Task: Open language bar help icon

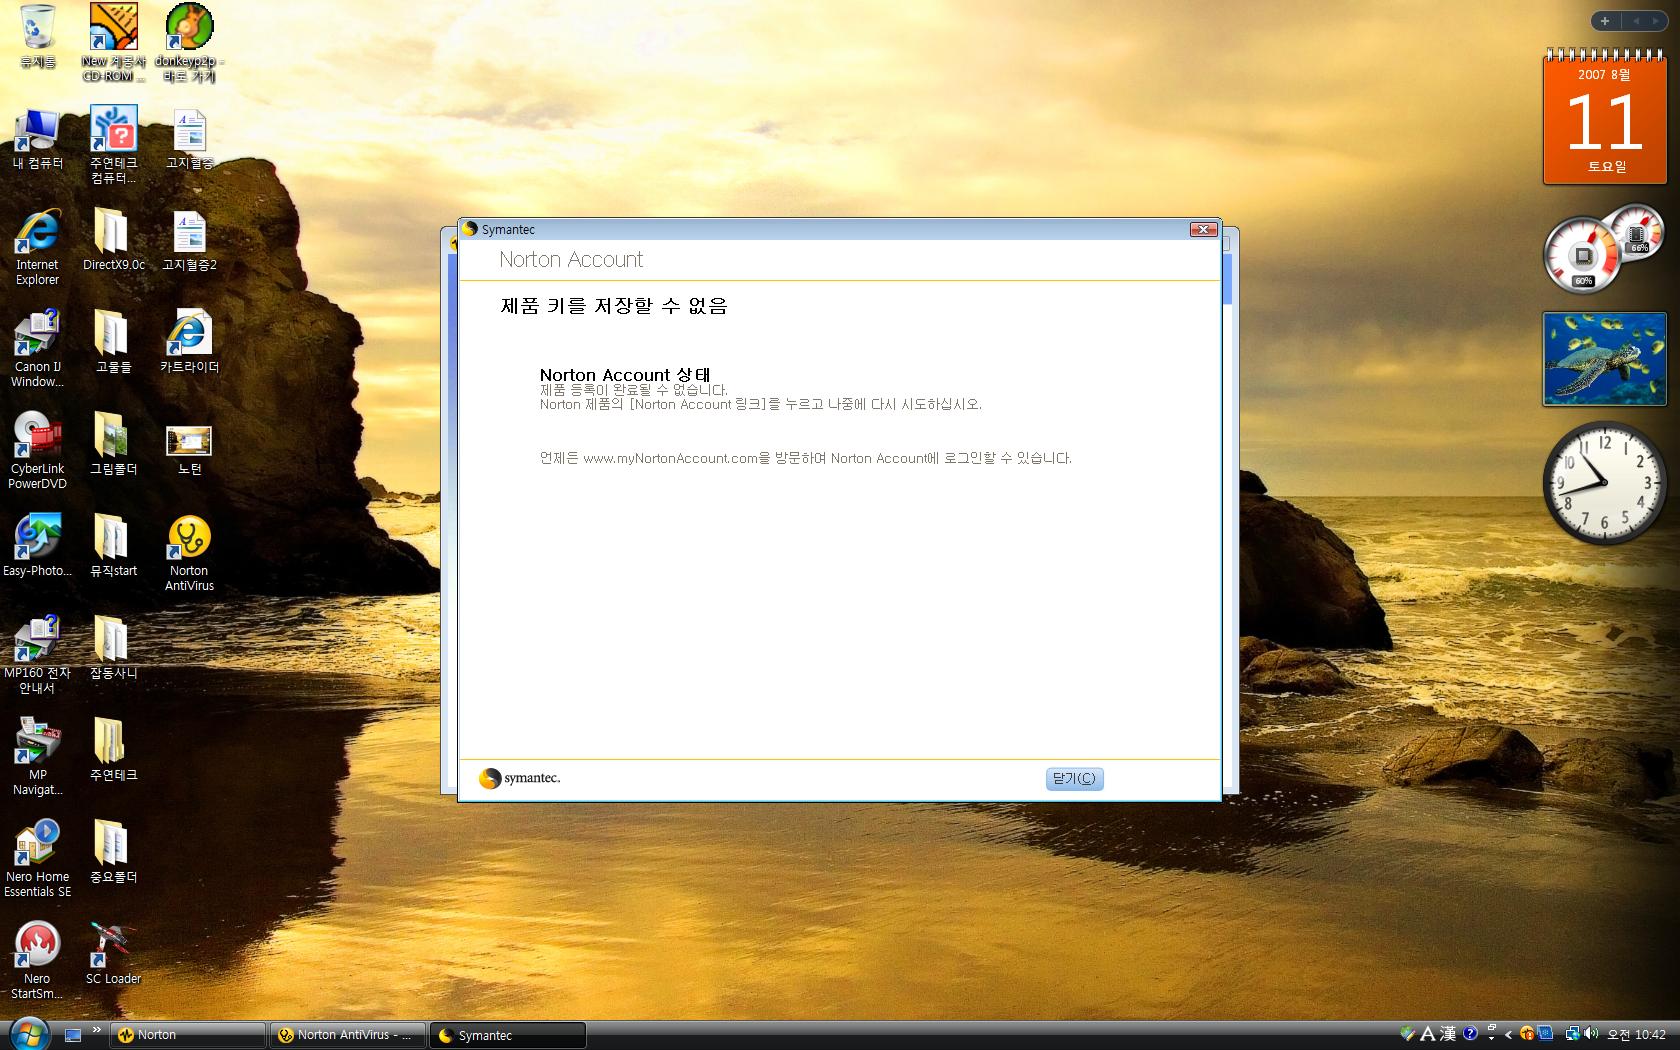Action: coord(1470,1034)
